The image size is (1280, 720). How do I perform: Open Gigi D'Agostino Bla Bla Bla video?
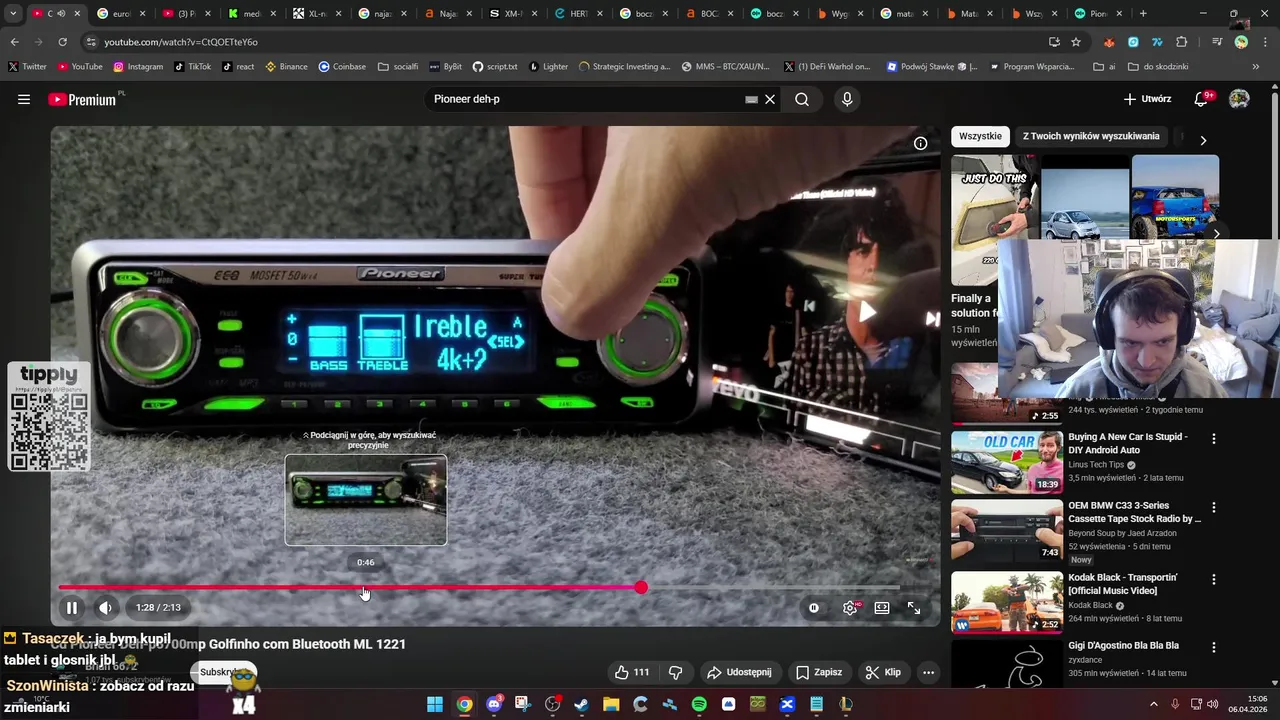coord(1123,646)
